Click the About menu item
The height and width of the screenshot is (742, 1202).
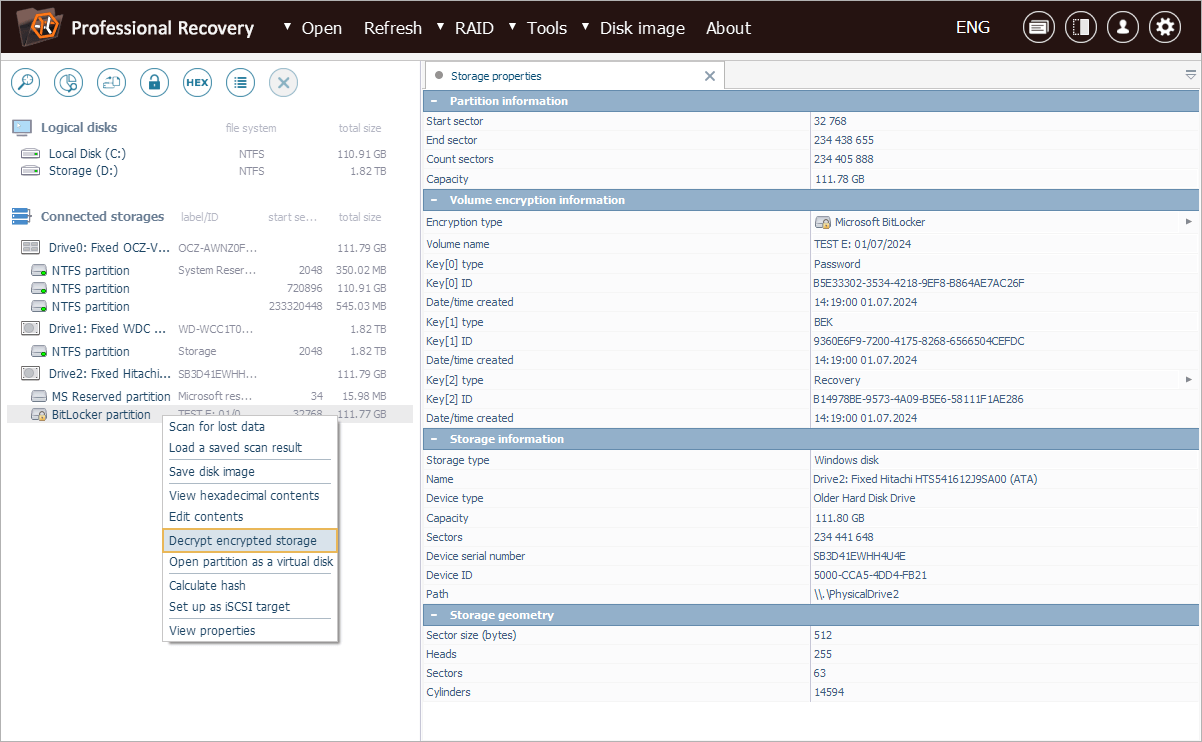728,28
